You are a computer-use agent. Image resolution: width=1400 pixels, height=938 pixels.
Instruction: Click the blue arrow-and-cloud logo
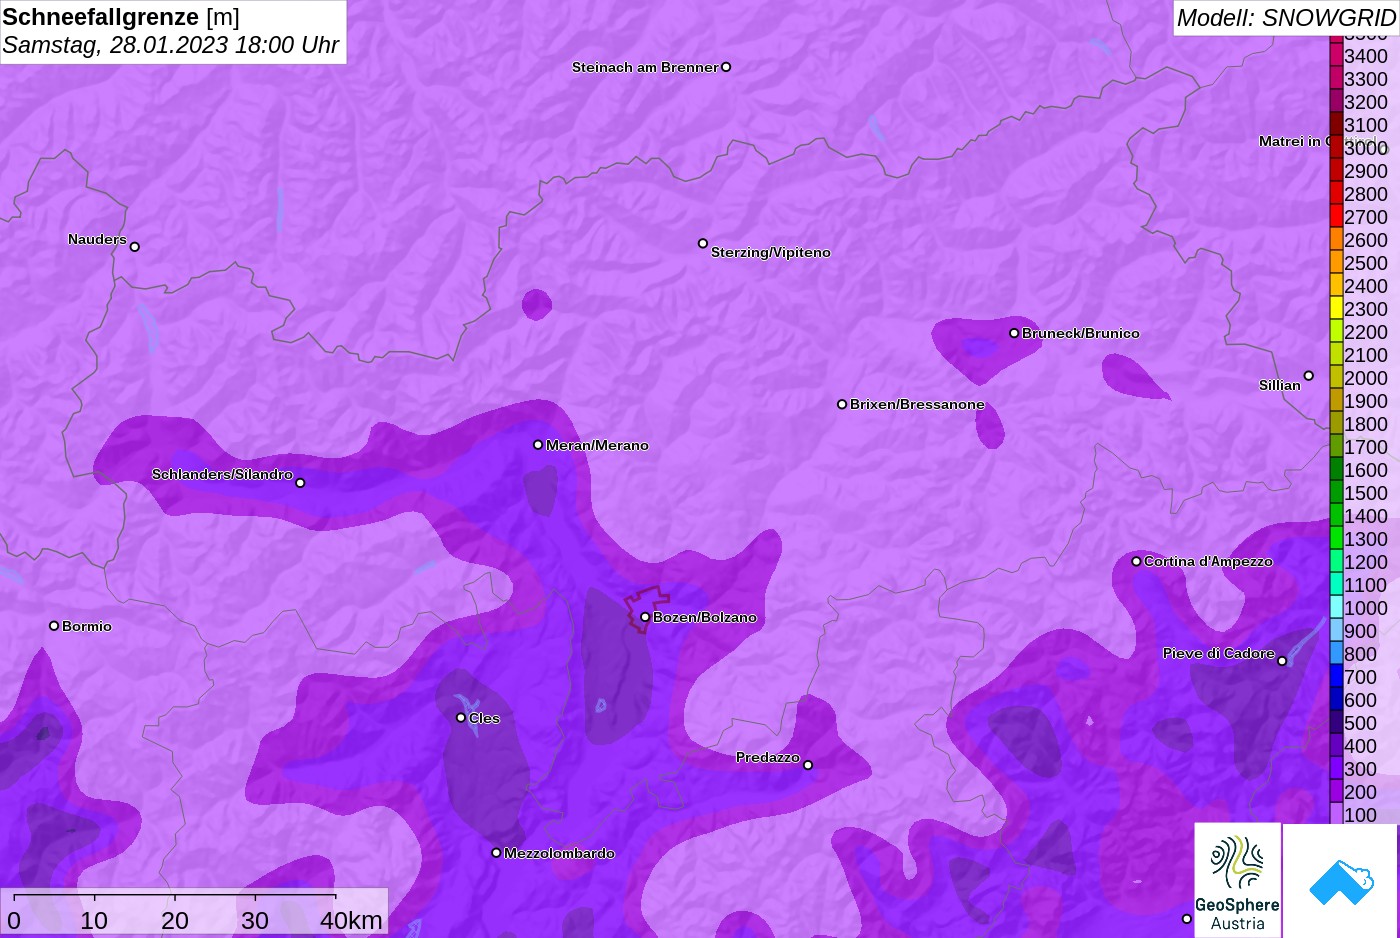1341,880
